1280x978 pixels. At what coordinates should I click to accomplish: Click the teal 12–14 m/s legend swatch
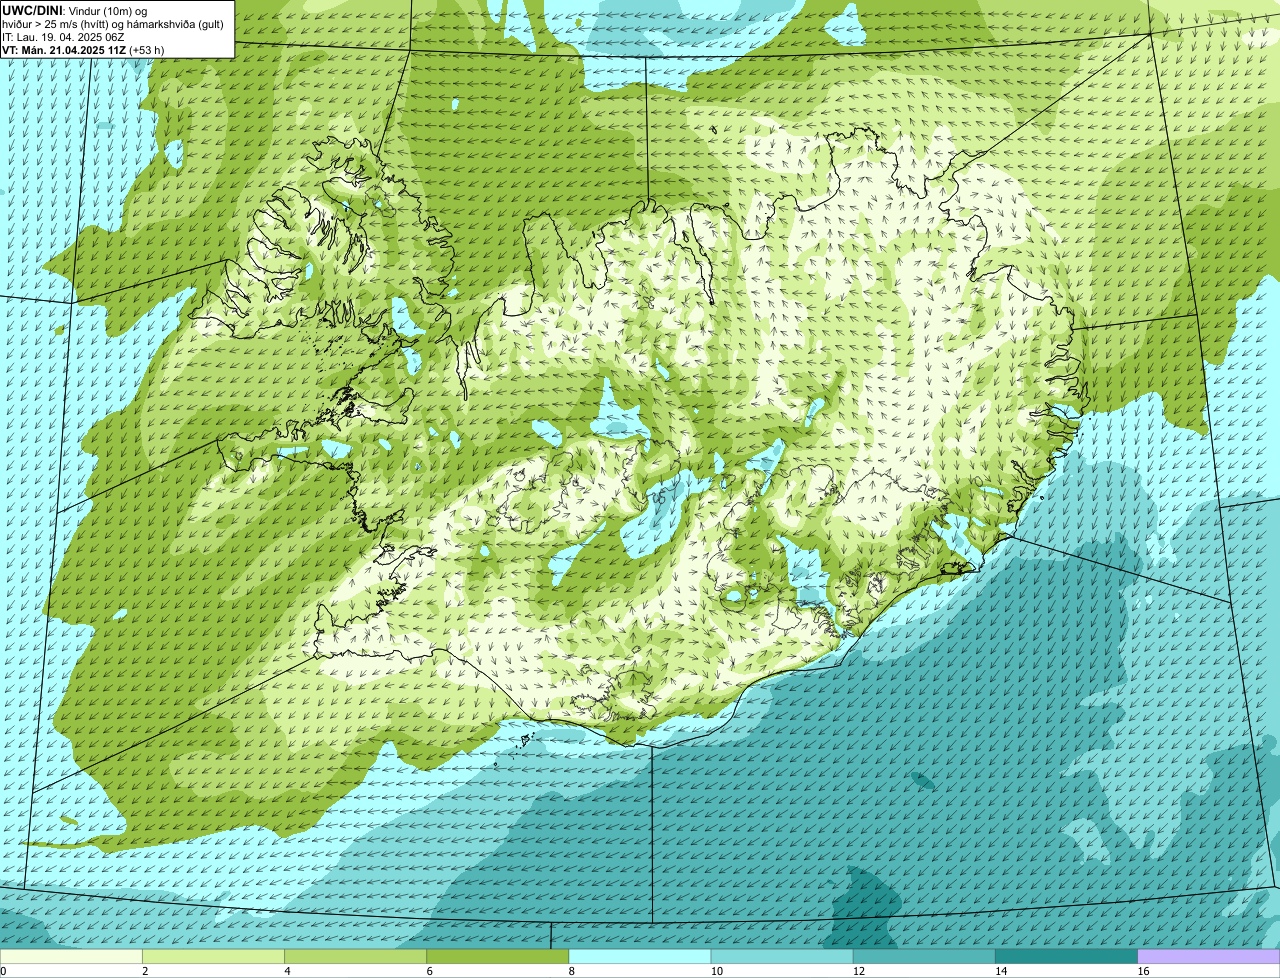(924, 956)
